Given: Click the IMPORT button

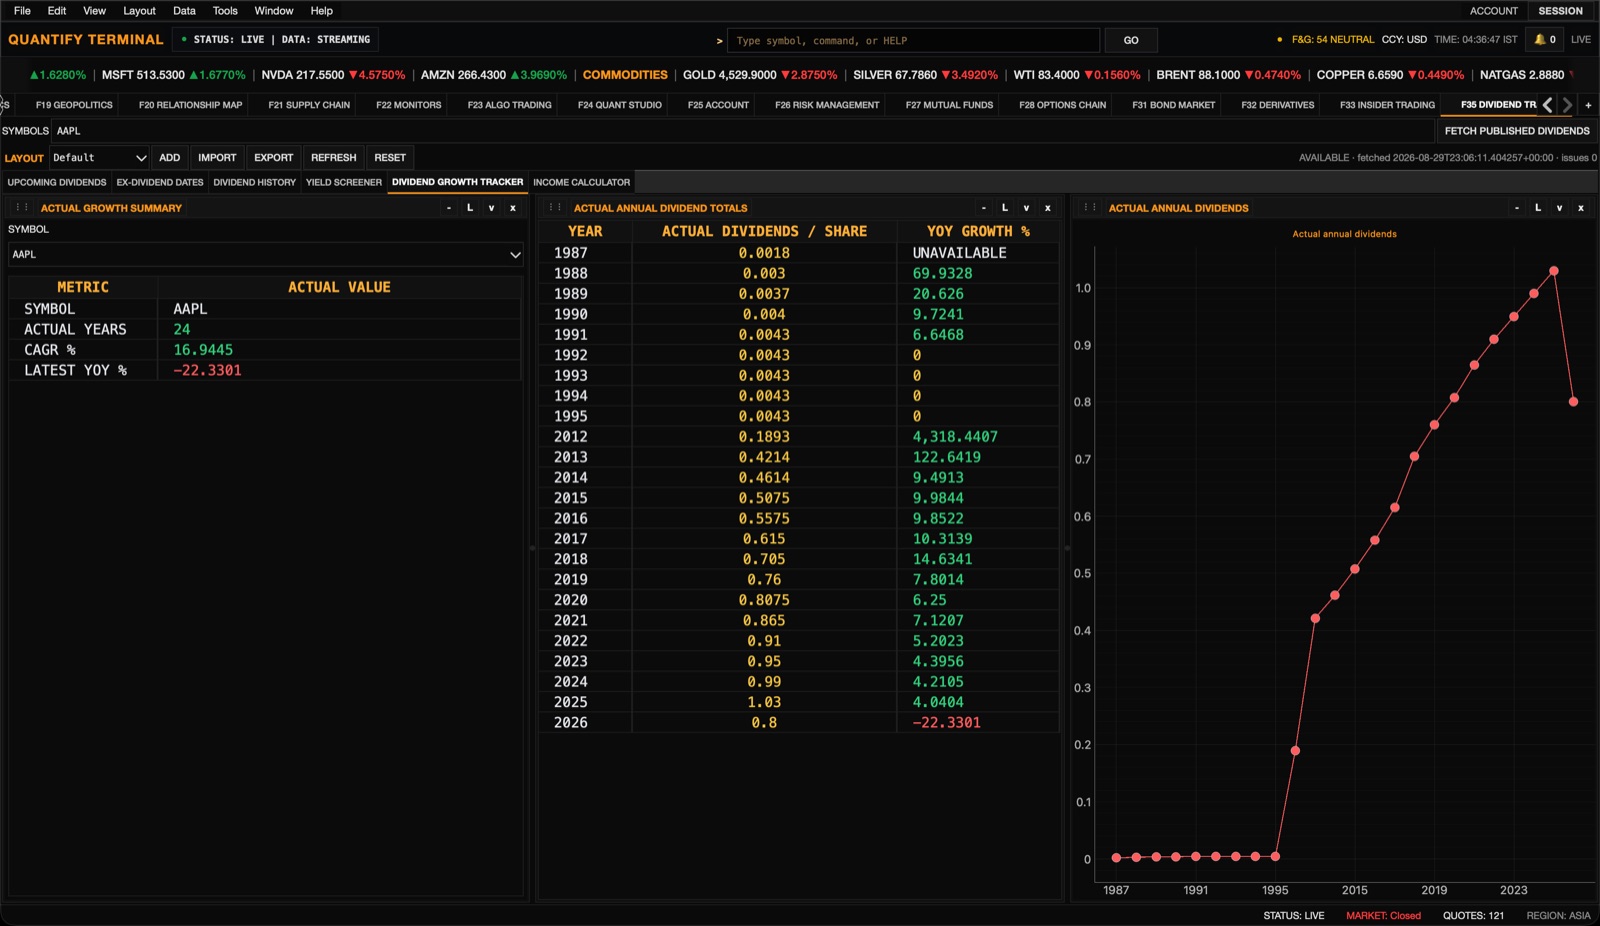Looking at the screenshot, I should point(217,158).
